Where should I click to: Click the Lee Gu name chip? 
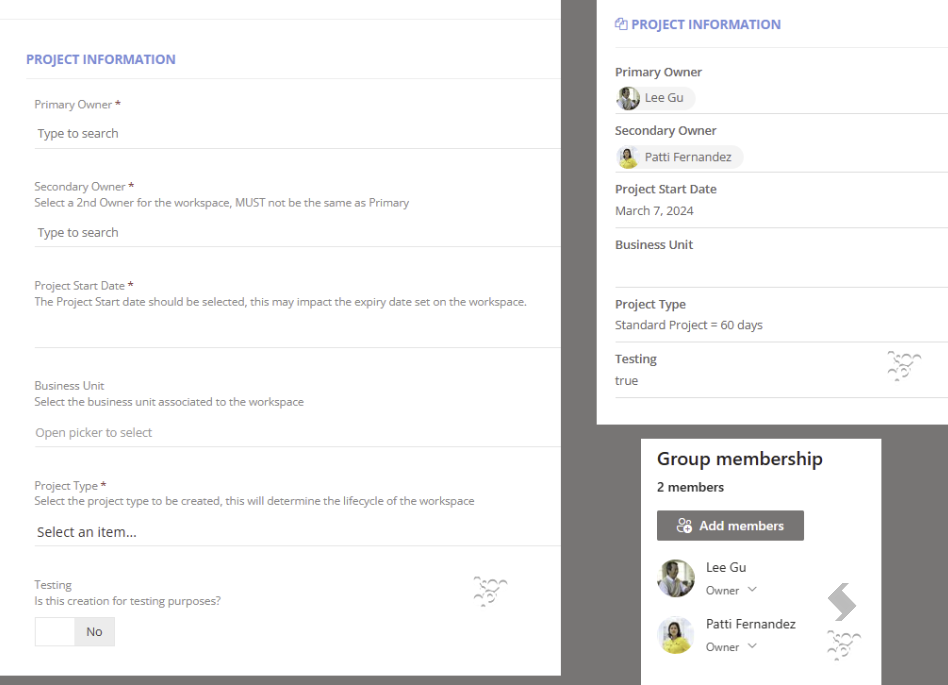point(655,98)
